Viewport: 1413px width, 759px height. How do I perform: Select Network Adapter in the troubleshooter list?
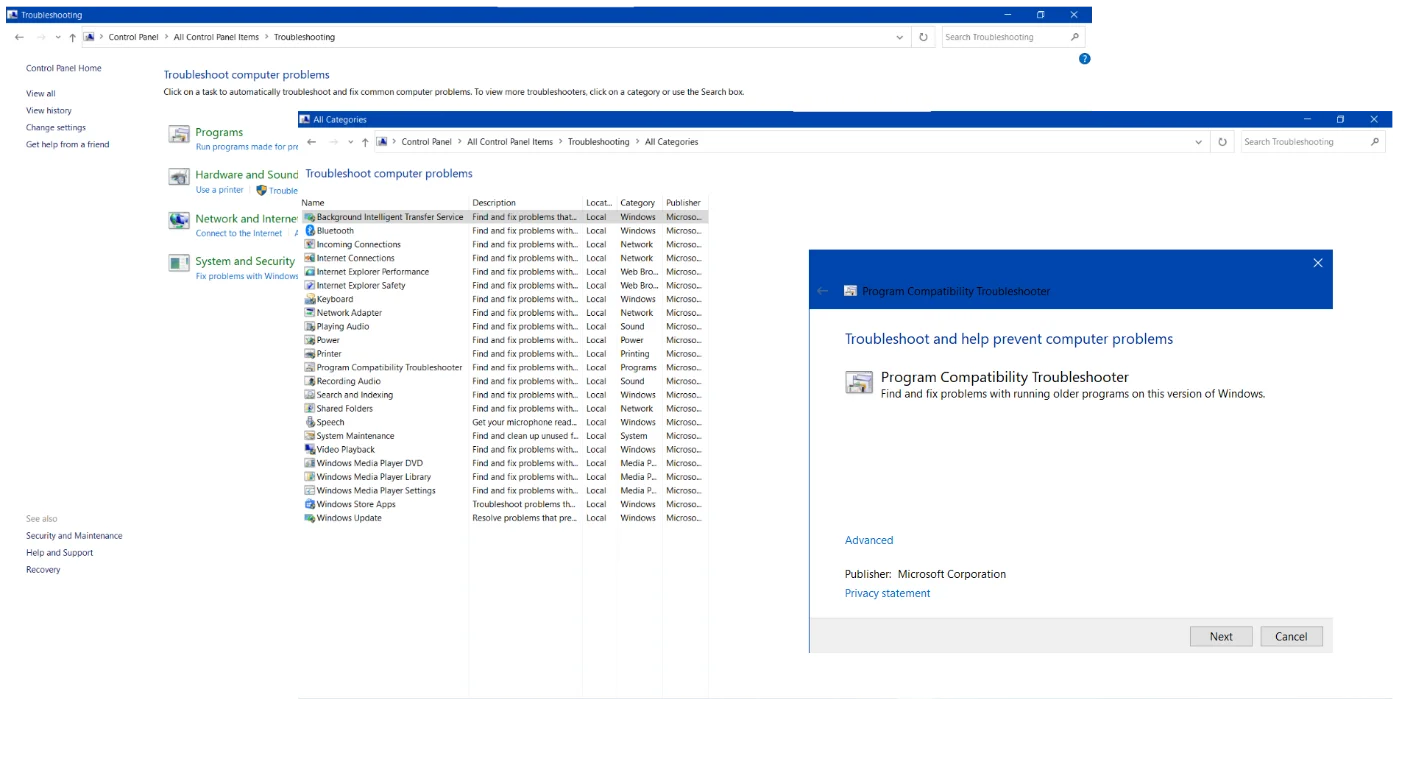349,313
